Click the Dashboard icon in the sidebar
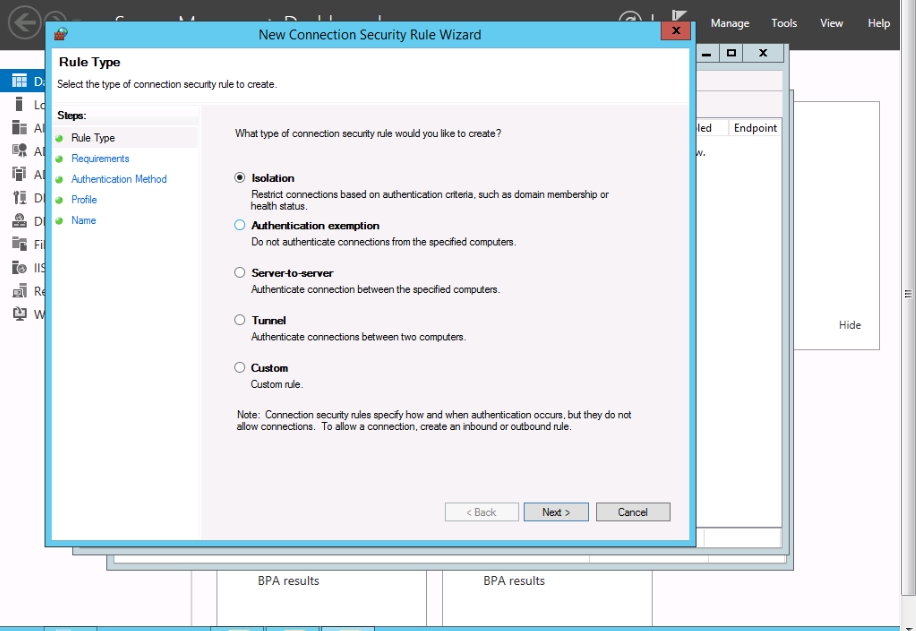916x631 pixels. point(19,81)
